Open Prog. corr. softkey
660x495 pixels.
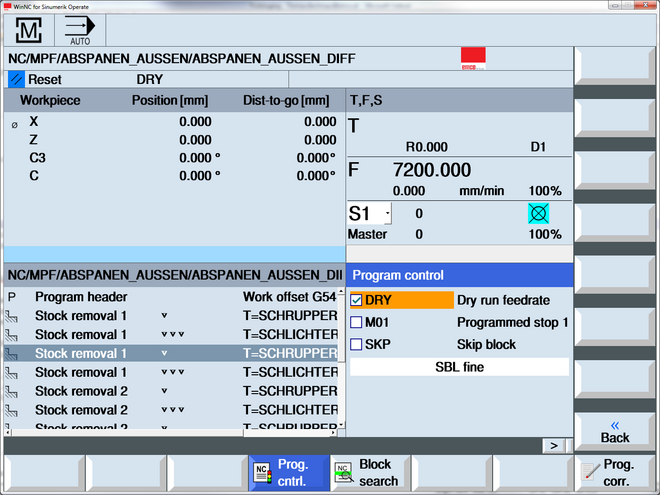pos(616,472)
